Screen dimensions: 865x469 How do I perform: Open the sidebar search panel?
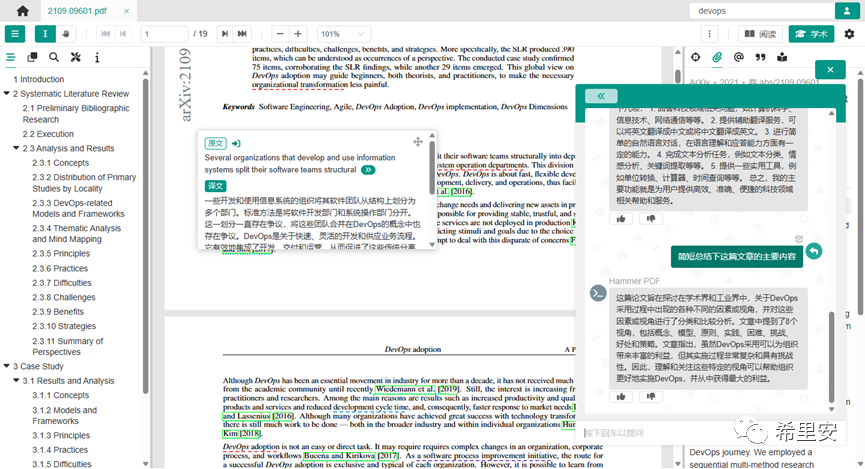pos(54,57)
